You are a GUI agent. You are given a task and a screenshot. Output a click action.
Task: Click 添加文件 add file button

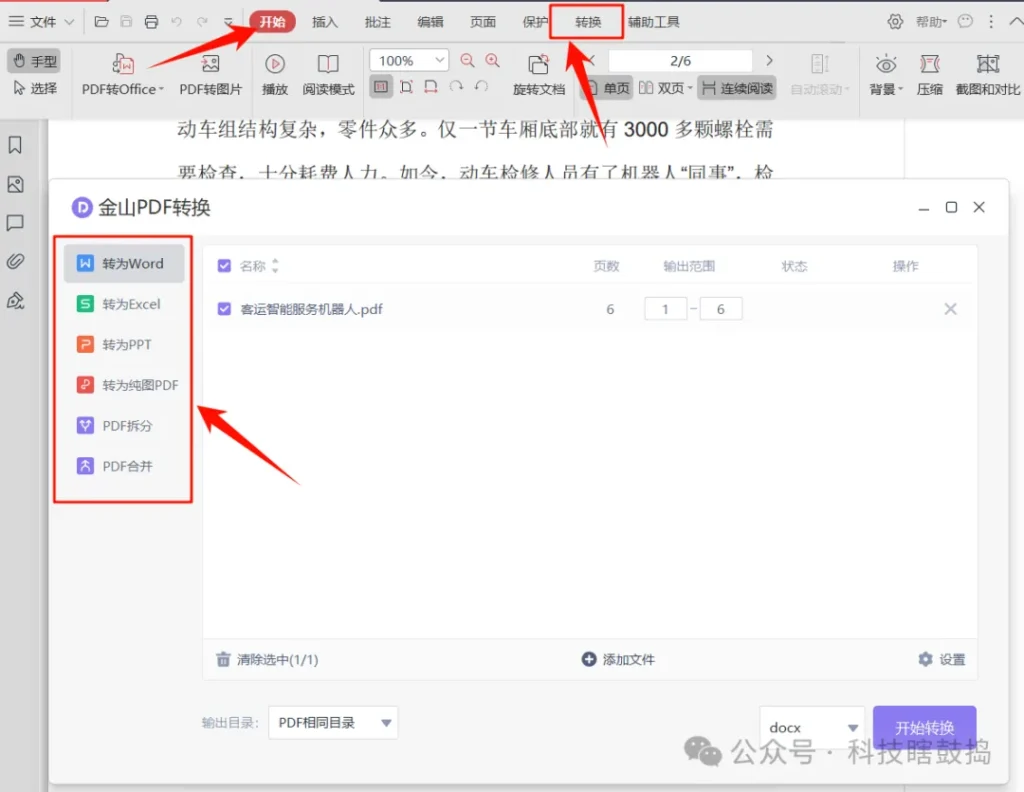(x=618, y=659)
